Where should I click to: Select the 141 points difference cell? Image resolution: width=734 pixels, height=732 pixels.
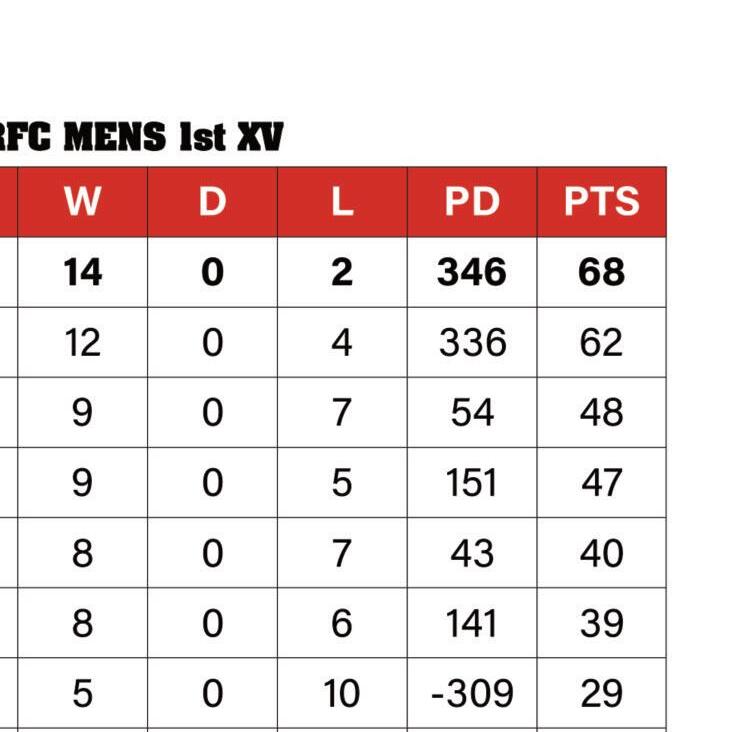[x=472, y=623]
